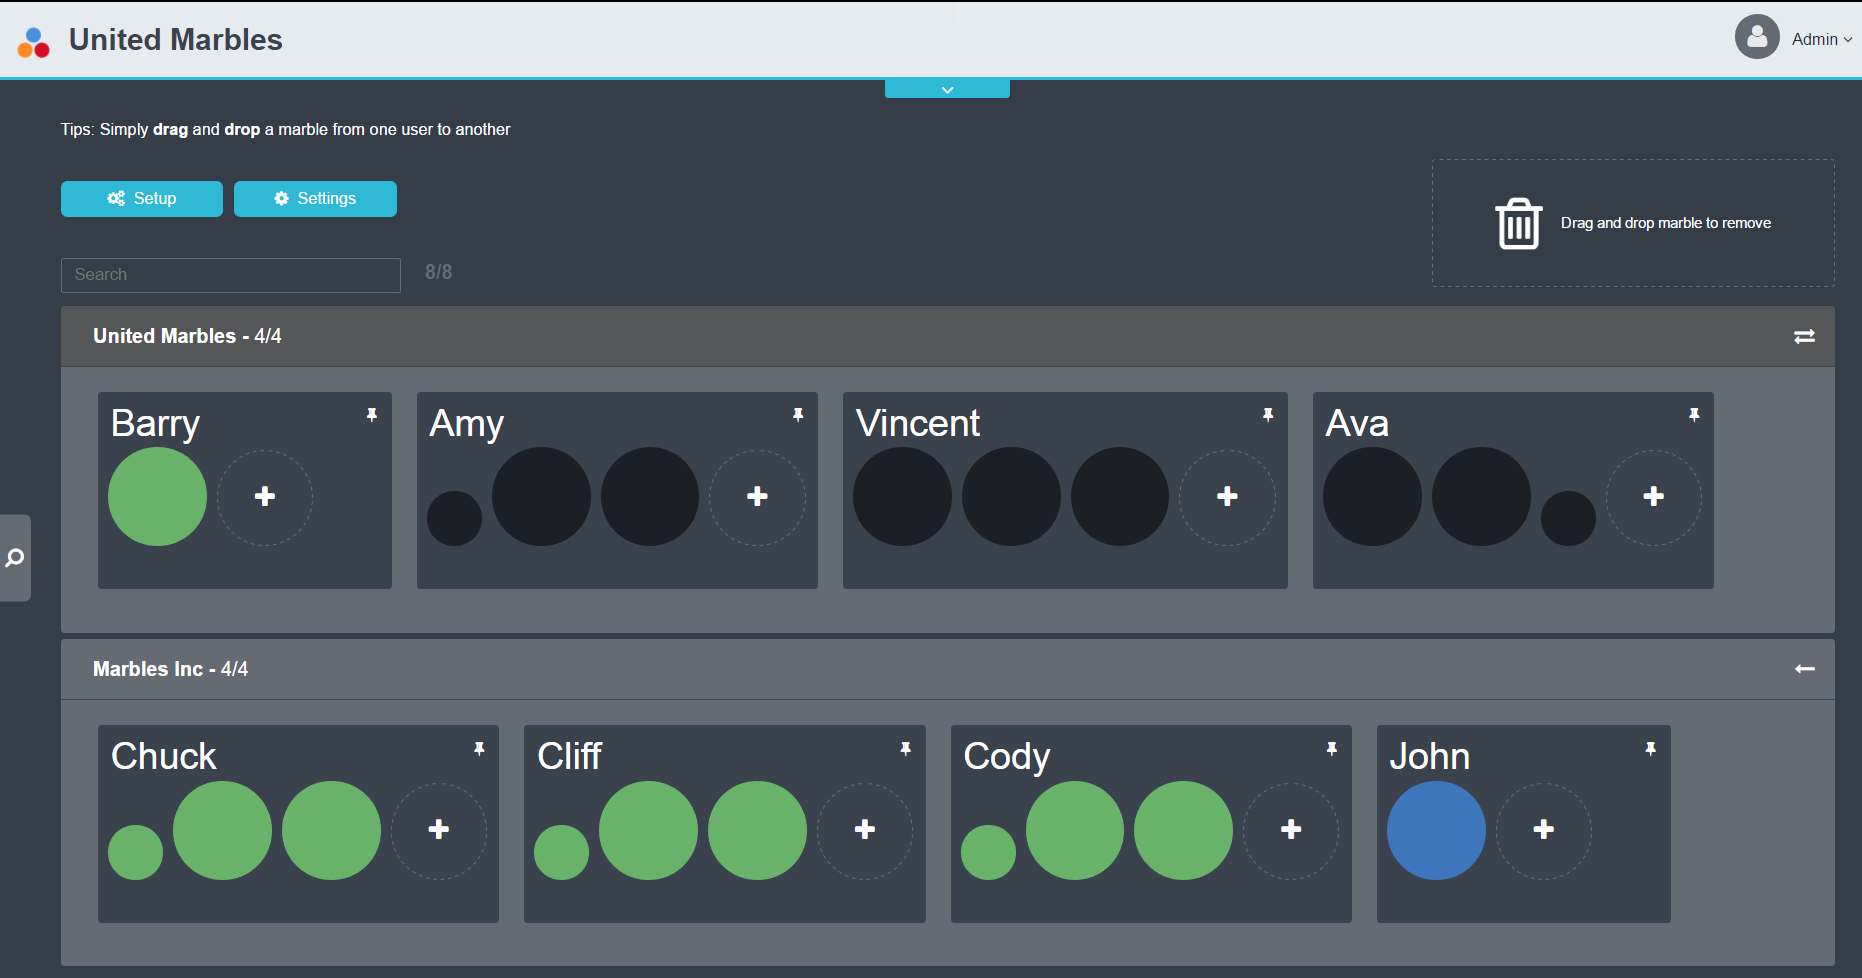This screenshot has width=1862, height=978.
Task: Open the Setup button
Action: tap(142, 199)
